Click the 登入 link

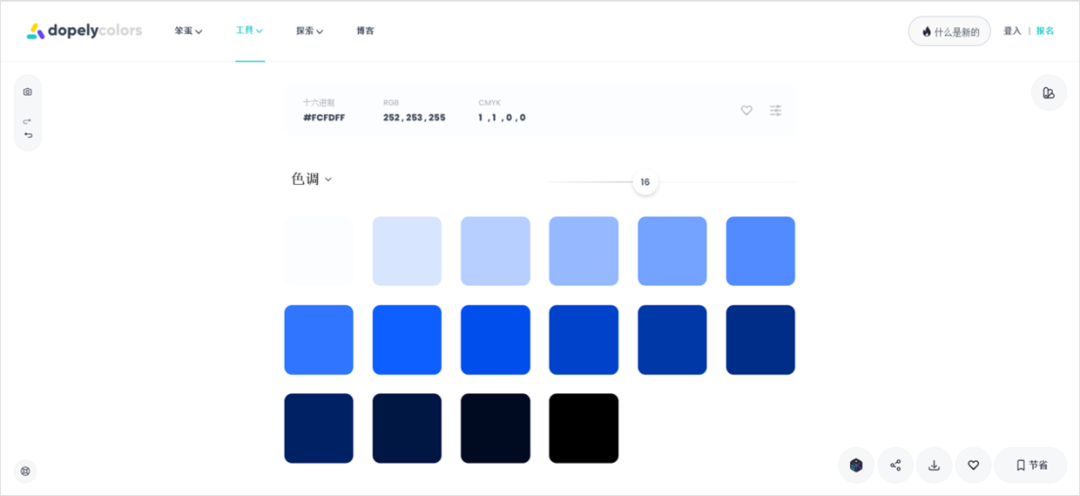(1012, 31)
